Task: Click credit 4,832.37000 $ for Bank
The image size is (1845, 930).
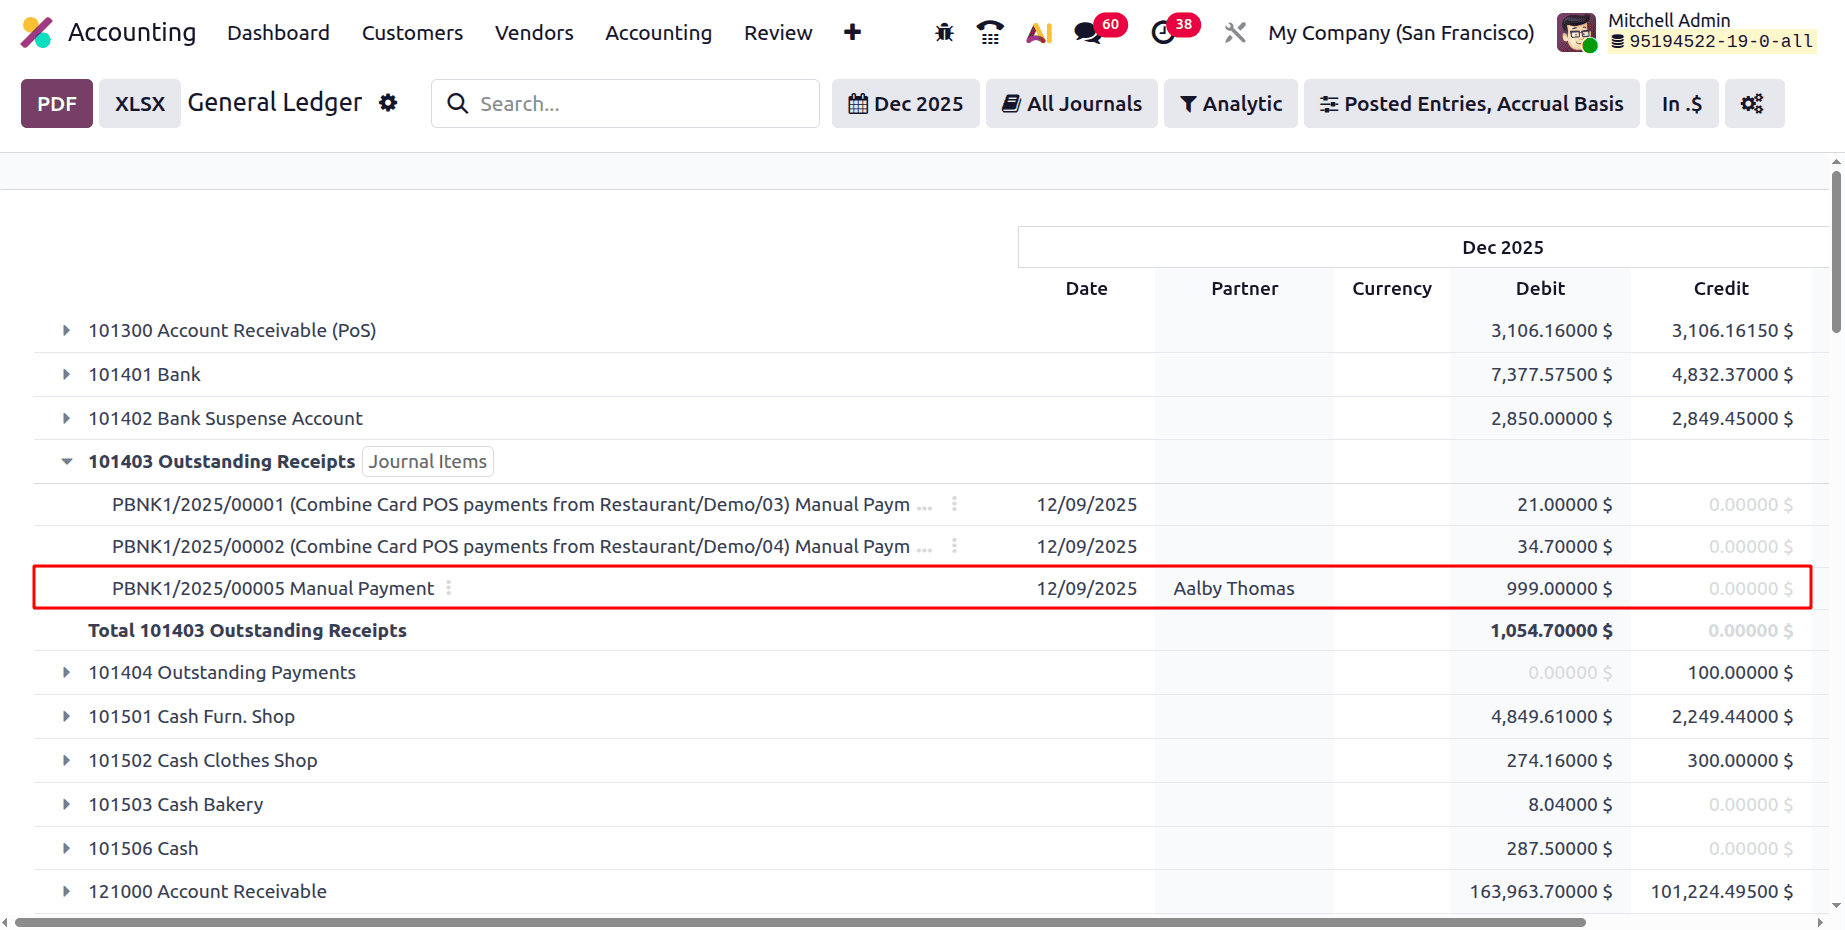Action: [x=1732, y=374]
